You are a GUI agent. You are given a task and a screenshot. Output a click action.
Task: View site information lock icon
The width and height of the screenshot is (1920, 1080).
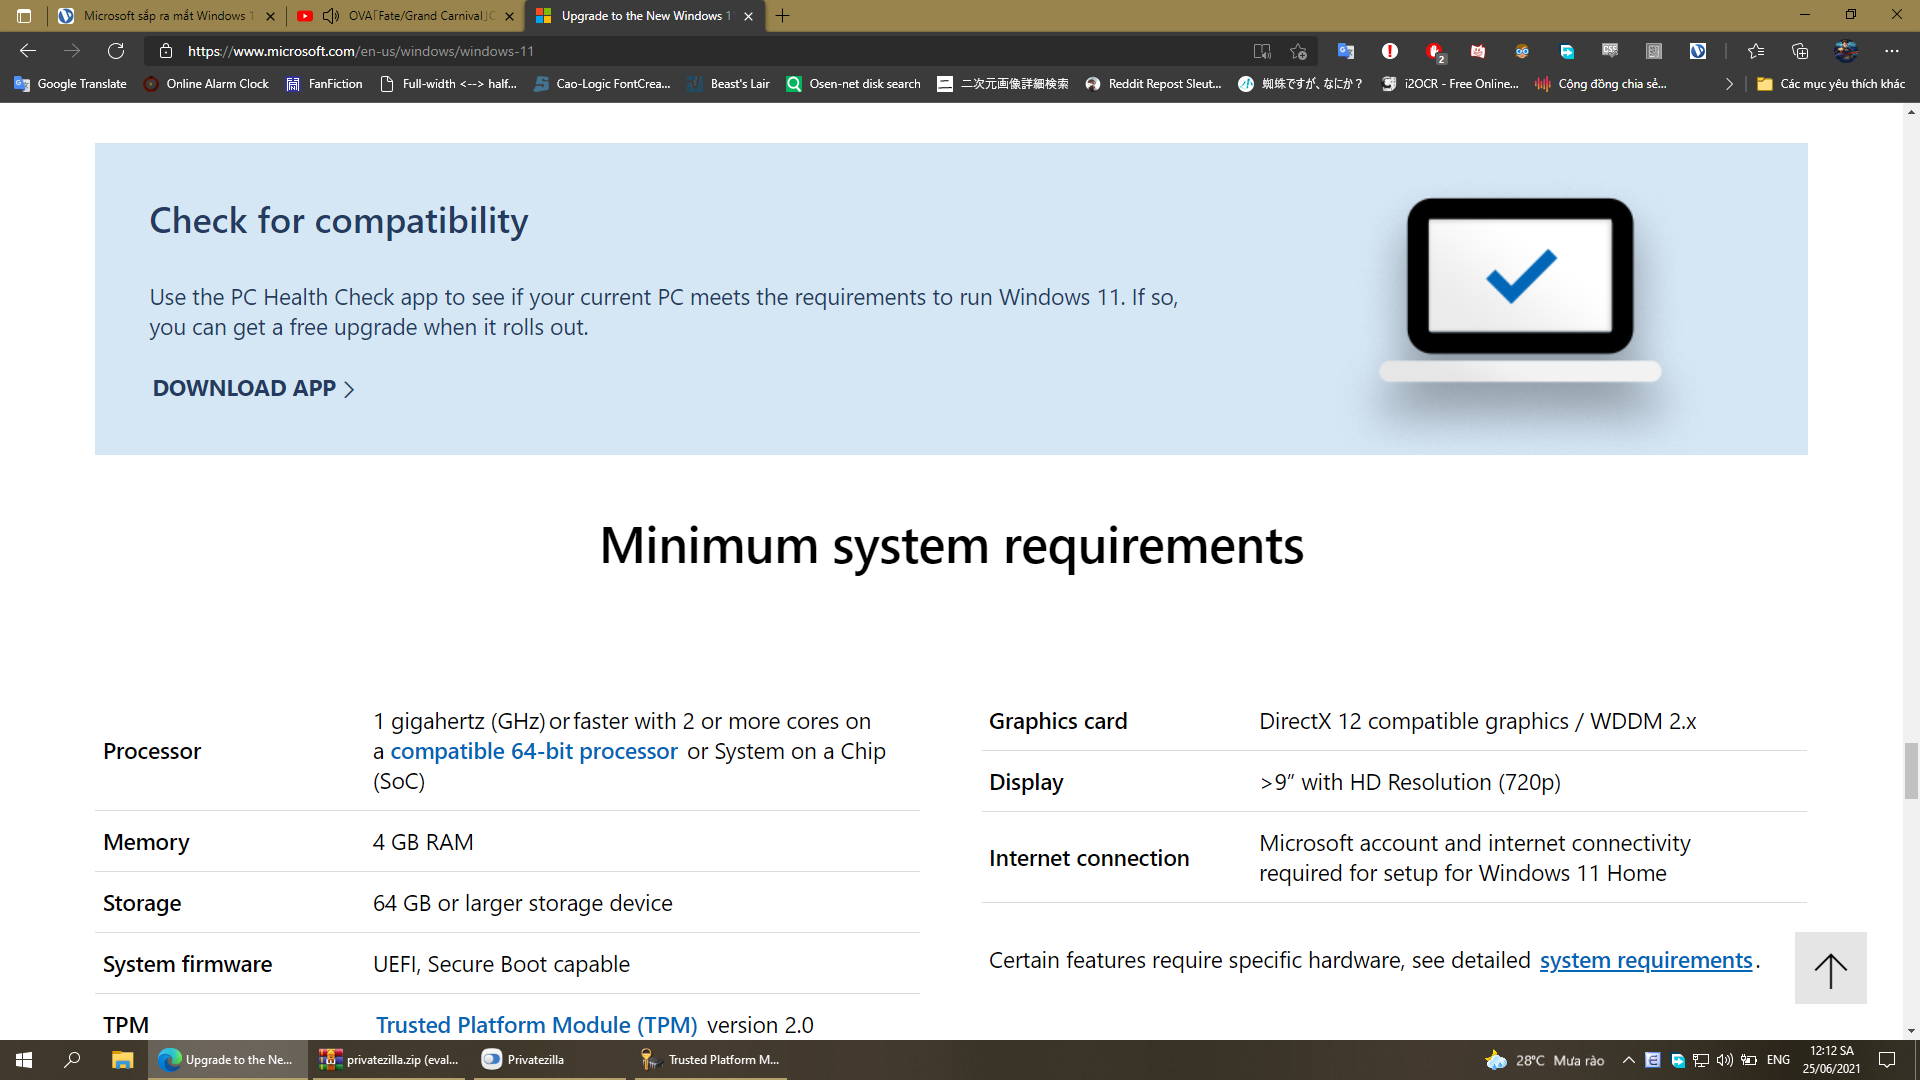coord(166,51)
